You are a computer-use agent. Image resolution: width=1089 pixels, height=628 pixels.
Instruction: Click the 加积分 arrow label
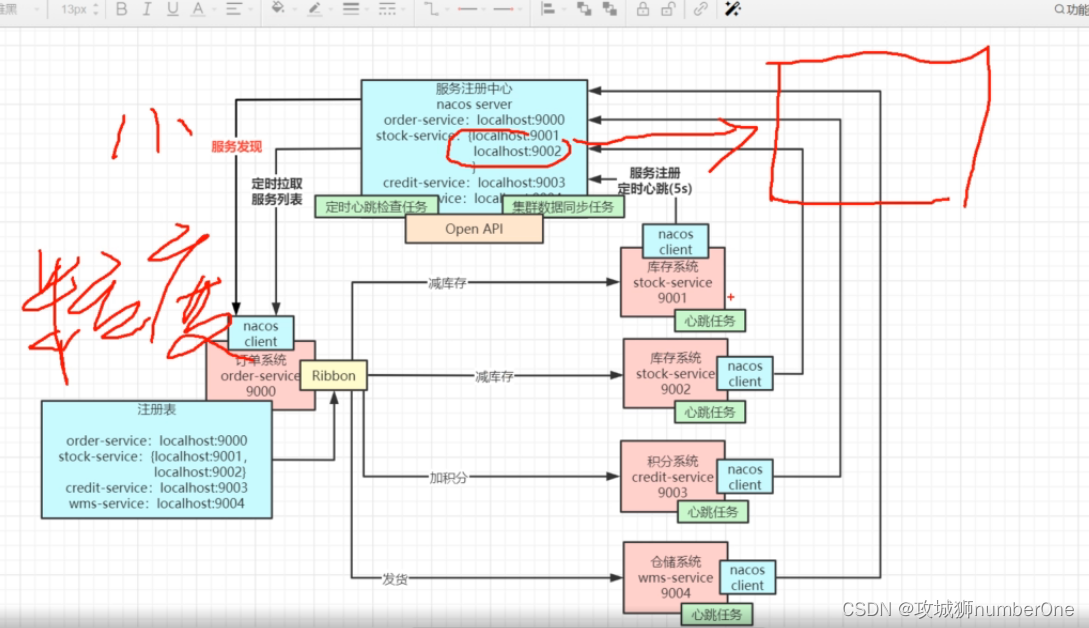448,478
